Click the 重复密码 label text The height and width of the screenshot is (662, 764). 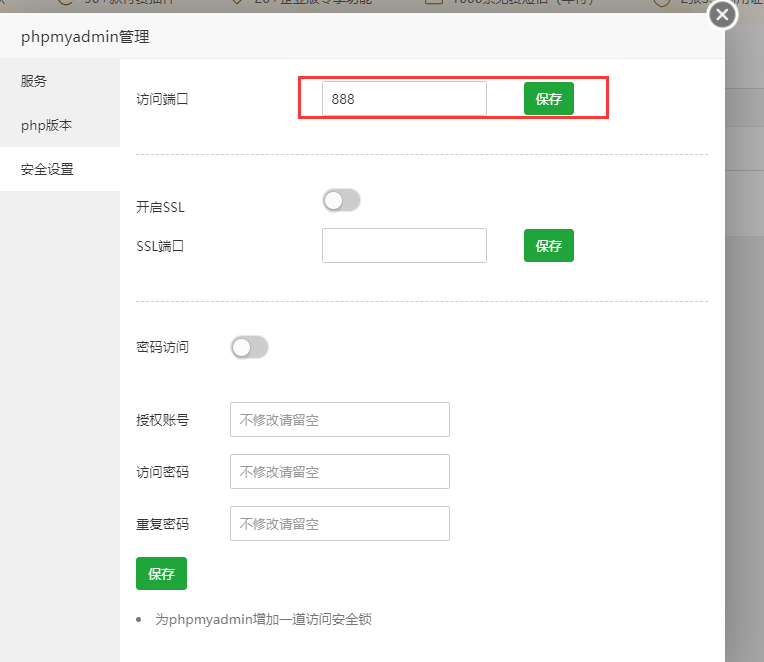pyautogui.click(x=162, y=524)
